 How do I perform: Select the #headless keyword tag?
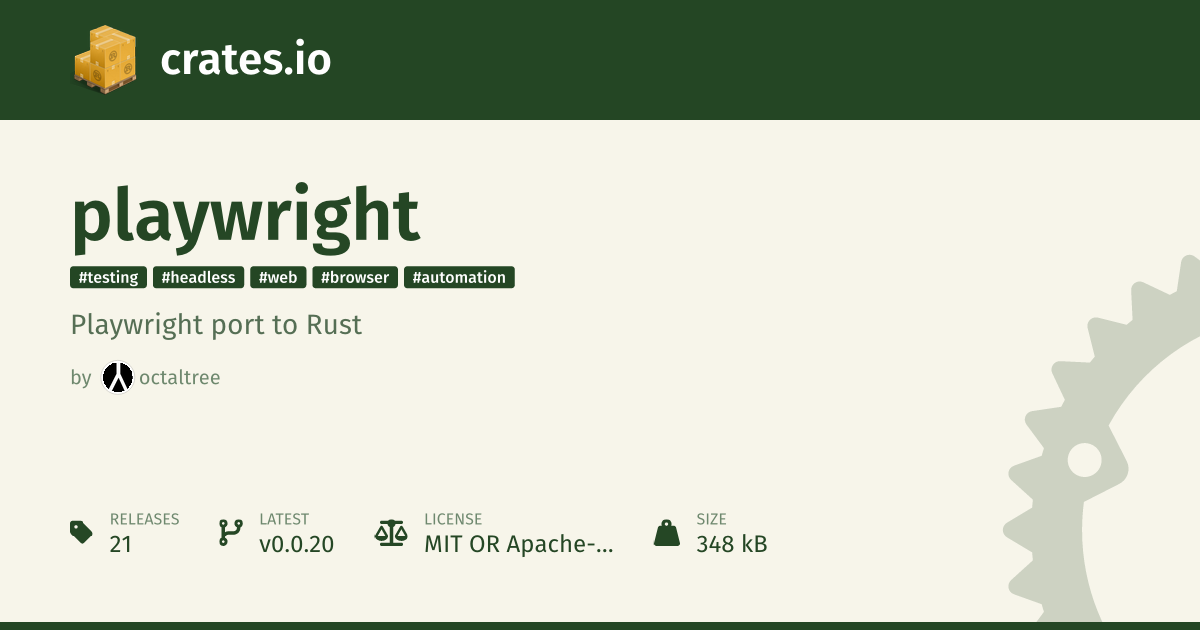click(x=199, y=277)
